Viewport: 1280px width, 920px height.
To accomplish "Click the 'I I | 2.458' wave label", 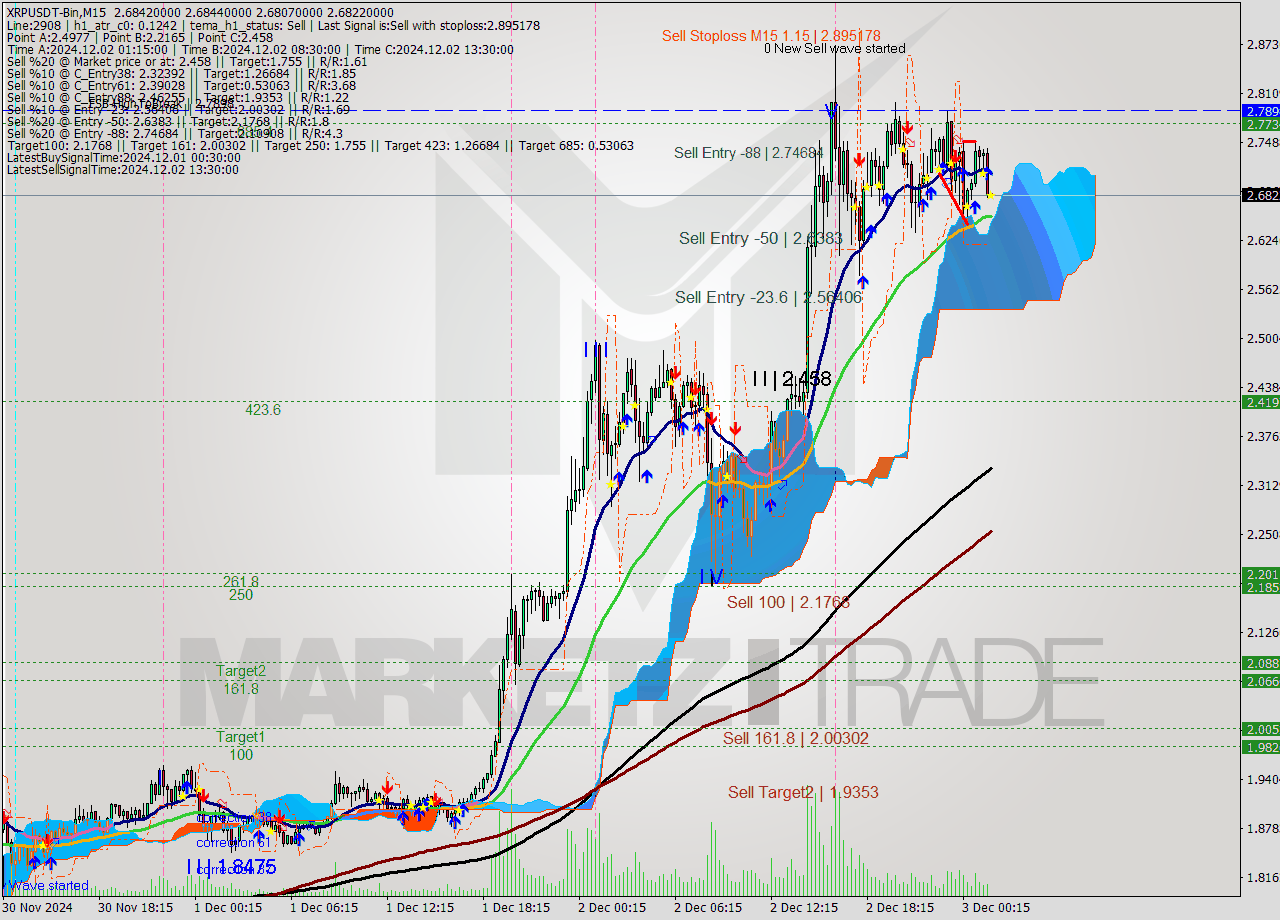I will click(x=790, y=379).
